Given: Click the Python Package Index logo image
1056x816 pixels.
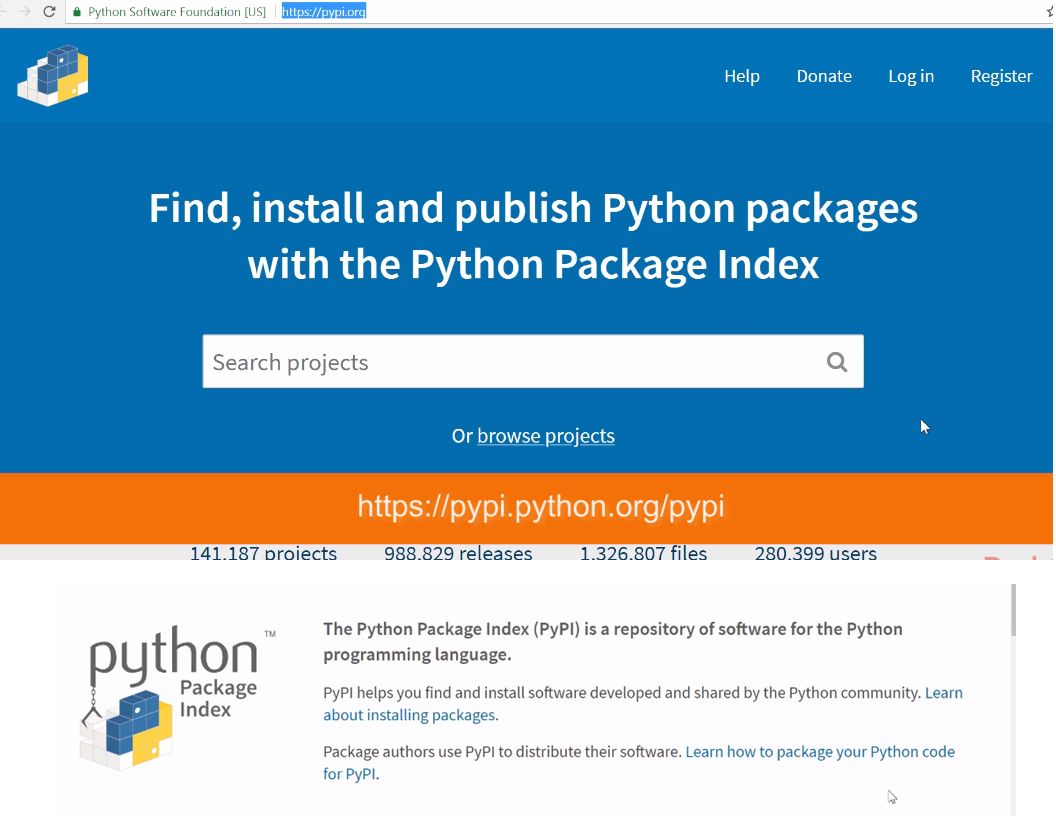Looking at the screenshot, I should pyautogui.click(x=177, y=698).
